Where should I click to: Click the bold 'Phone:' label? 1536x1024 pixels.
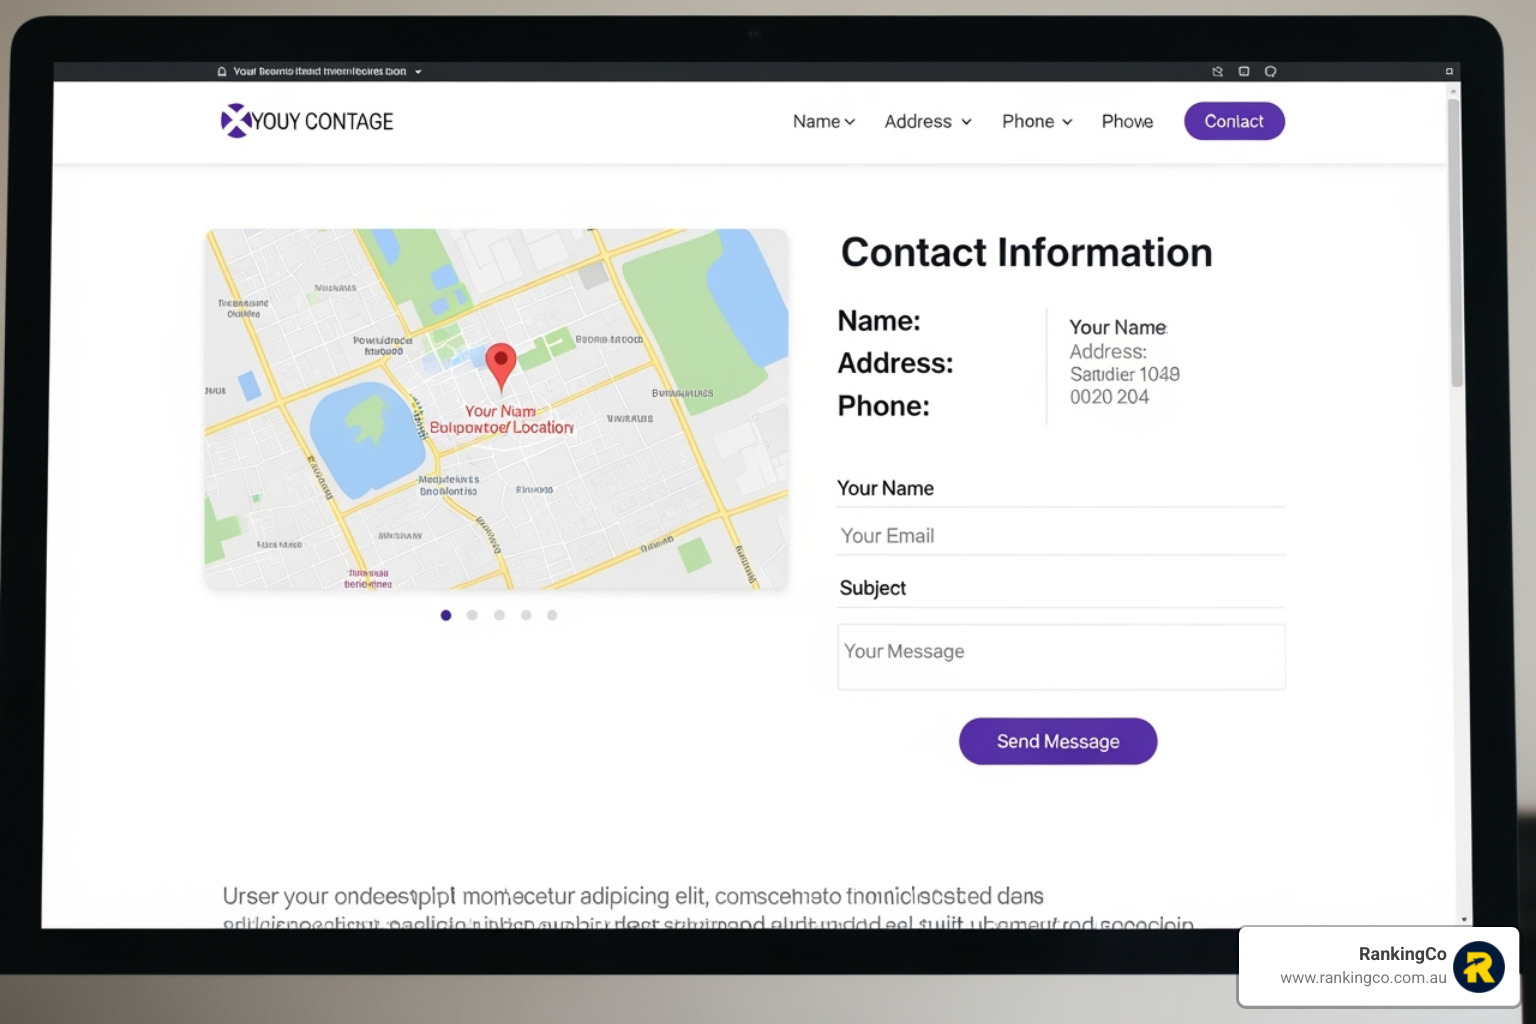click(883, 406)
